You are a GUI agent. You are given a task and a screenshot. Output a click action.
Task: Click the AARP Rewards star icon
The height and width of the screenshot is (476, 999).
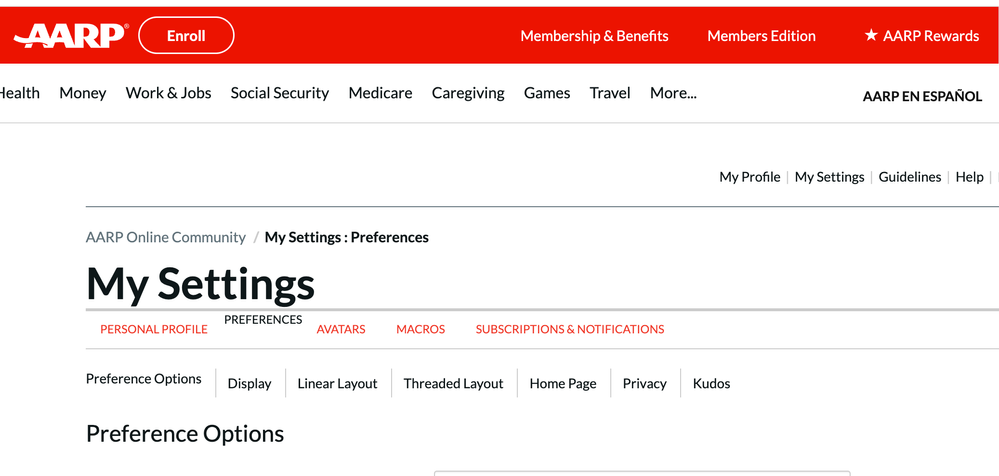click(x=870, y=36)
